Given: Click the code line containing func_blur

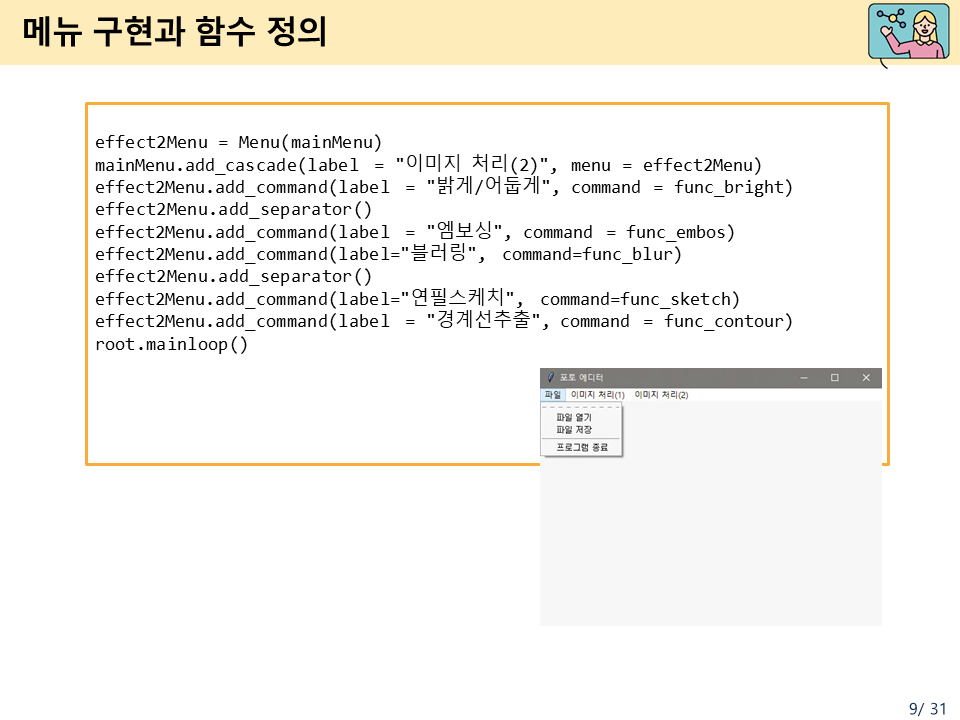Looking at the screenshot, I should pos(388,253).
